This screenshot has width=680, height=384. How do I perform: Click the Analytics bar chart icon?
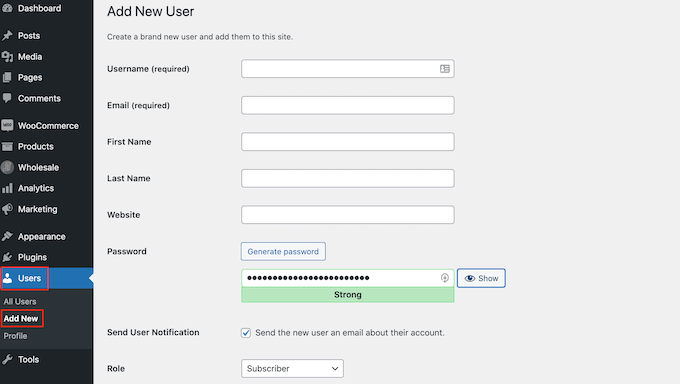point(7,188)
